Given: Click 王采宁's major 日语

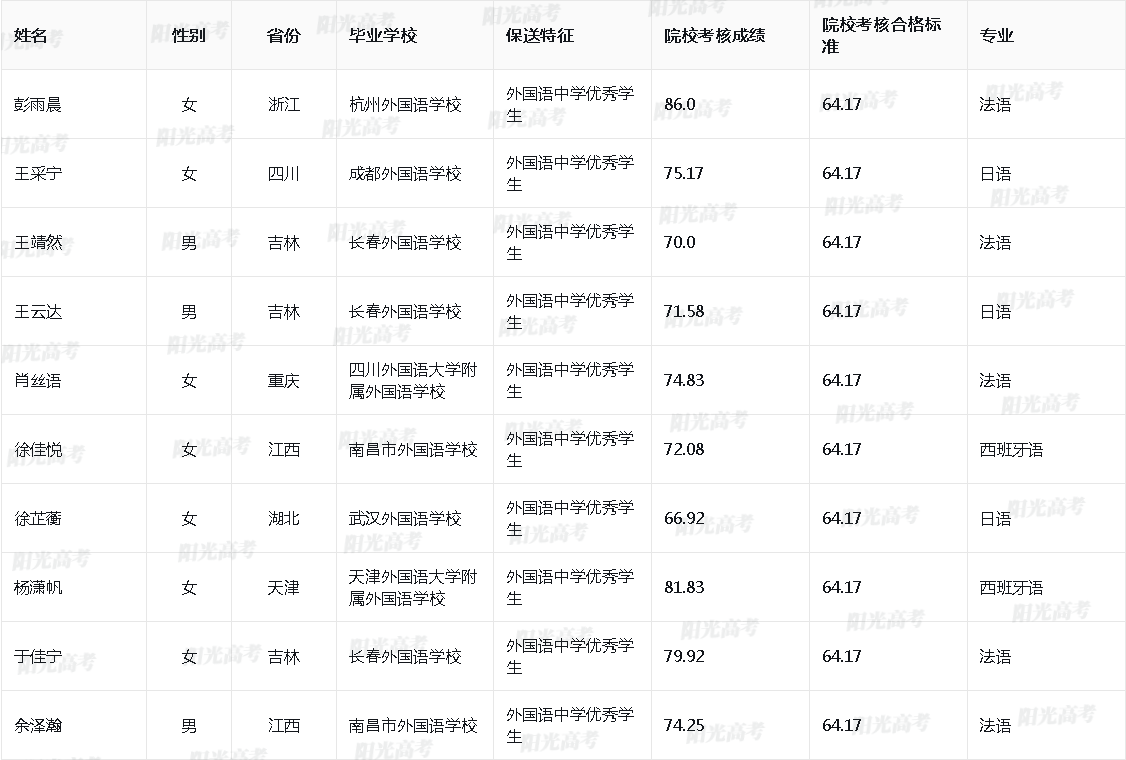Looking at the screenshot, I should pos(995,173).
